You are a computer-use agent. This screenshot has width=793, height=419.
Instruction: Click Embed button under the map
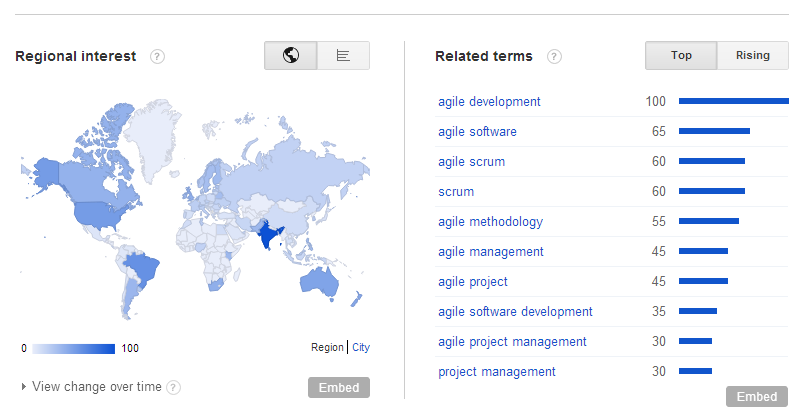tap(339, 387)
